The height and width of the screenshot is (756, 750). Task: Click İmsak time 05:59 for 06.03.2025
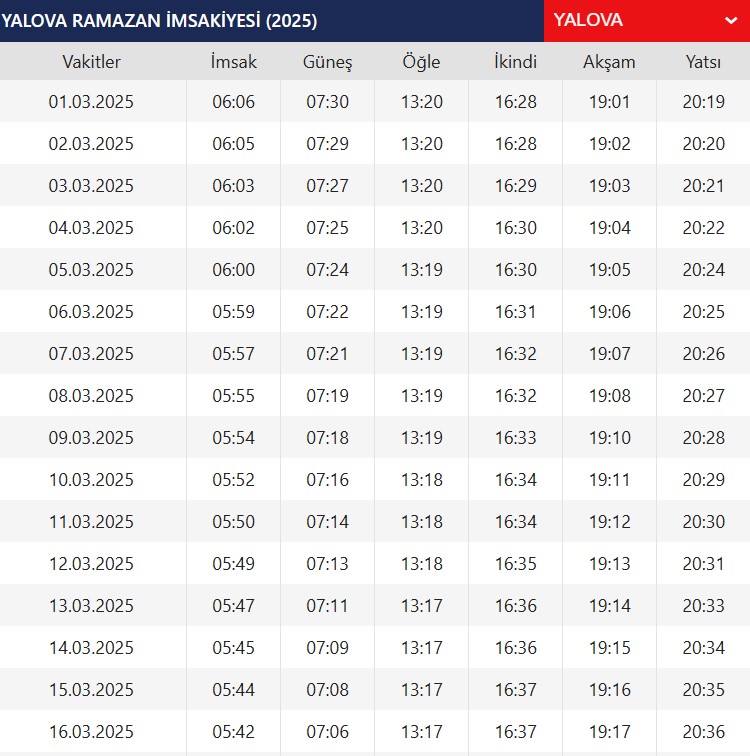tap(233, 311)
